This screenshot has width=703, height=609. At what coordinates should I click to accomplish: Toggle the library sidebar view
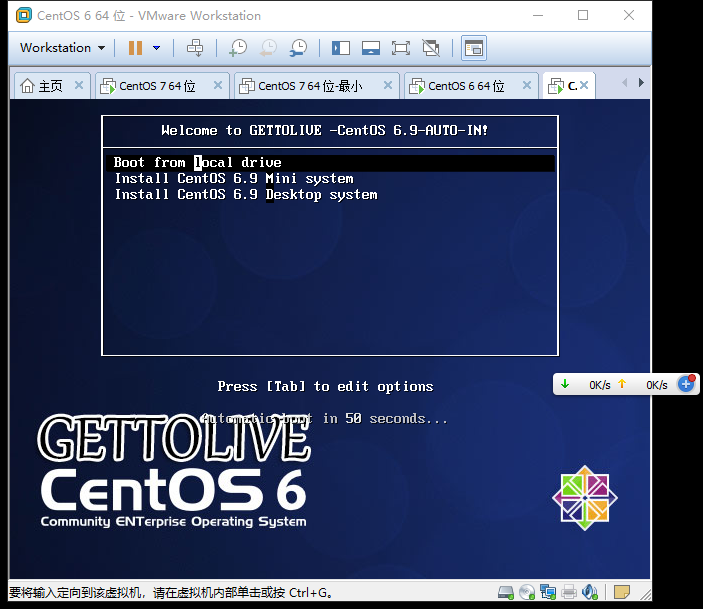[x=341, y=48]
